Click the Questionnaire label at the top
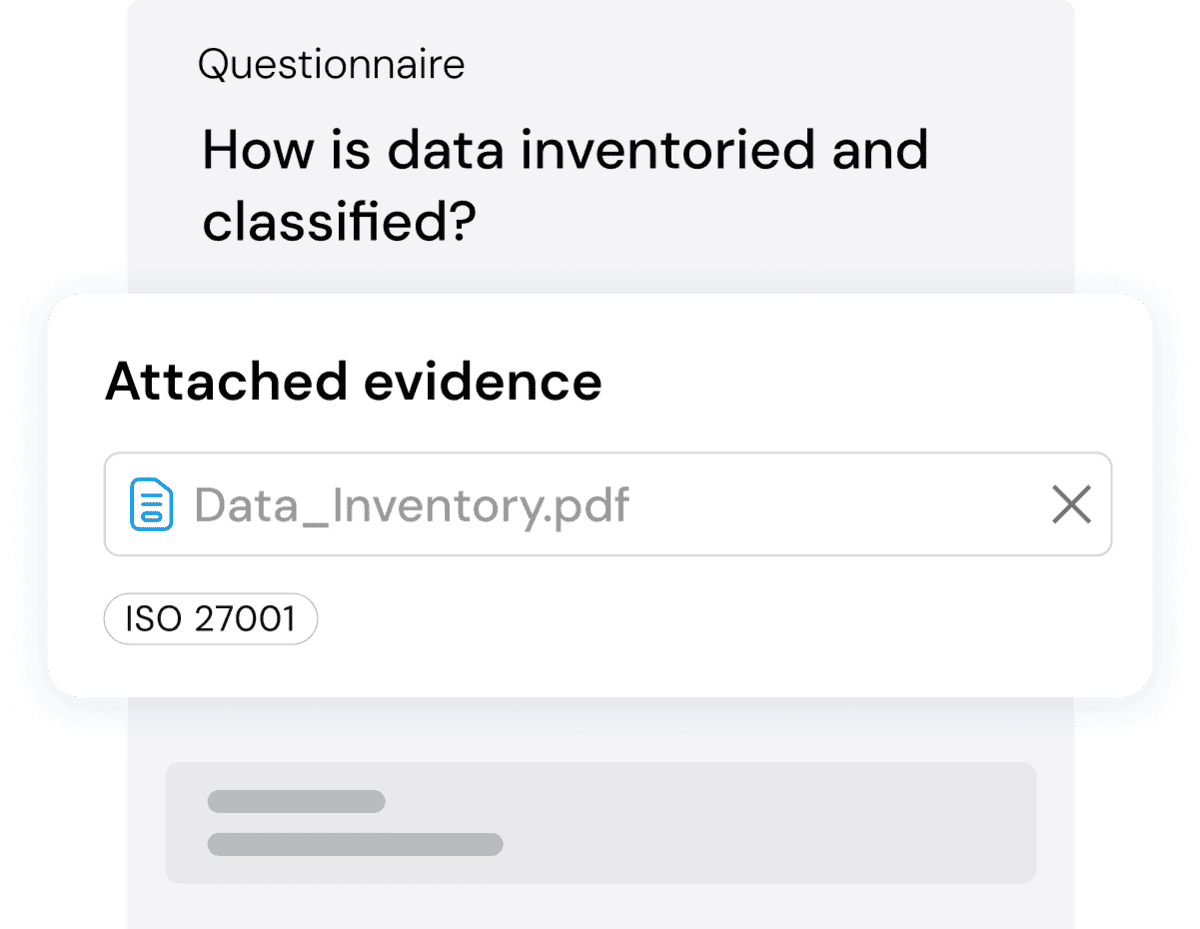 pos(331,65)
